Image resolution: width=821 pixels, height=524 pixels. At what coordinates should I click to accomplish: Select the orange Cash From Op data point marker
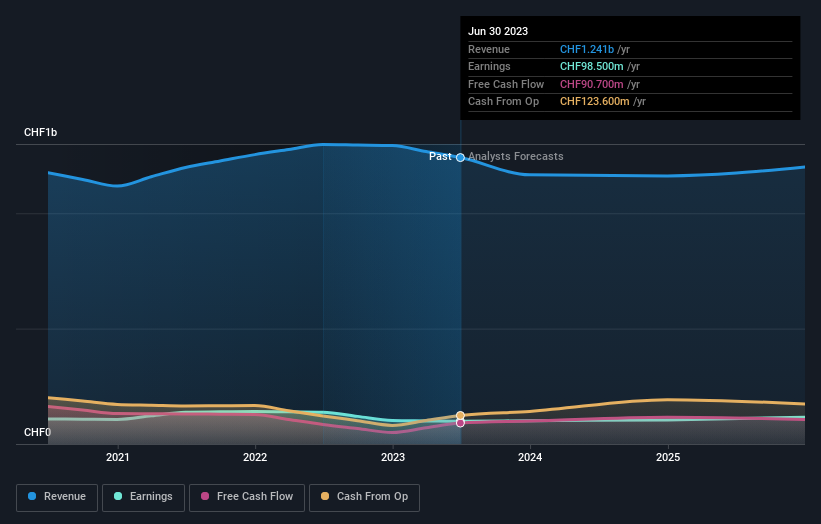[x=460, y=416]
